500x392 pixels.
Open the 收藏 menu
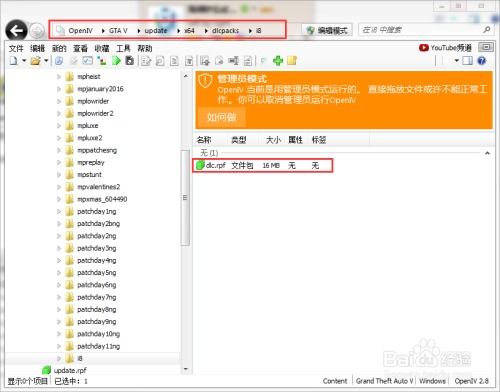pos(102,49)
